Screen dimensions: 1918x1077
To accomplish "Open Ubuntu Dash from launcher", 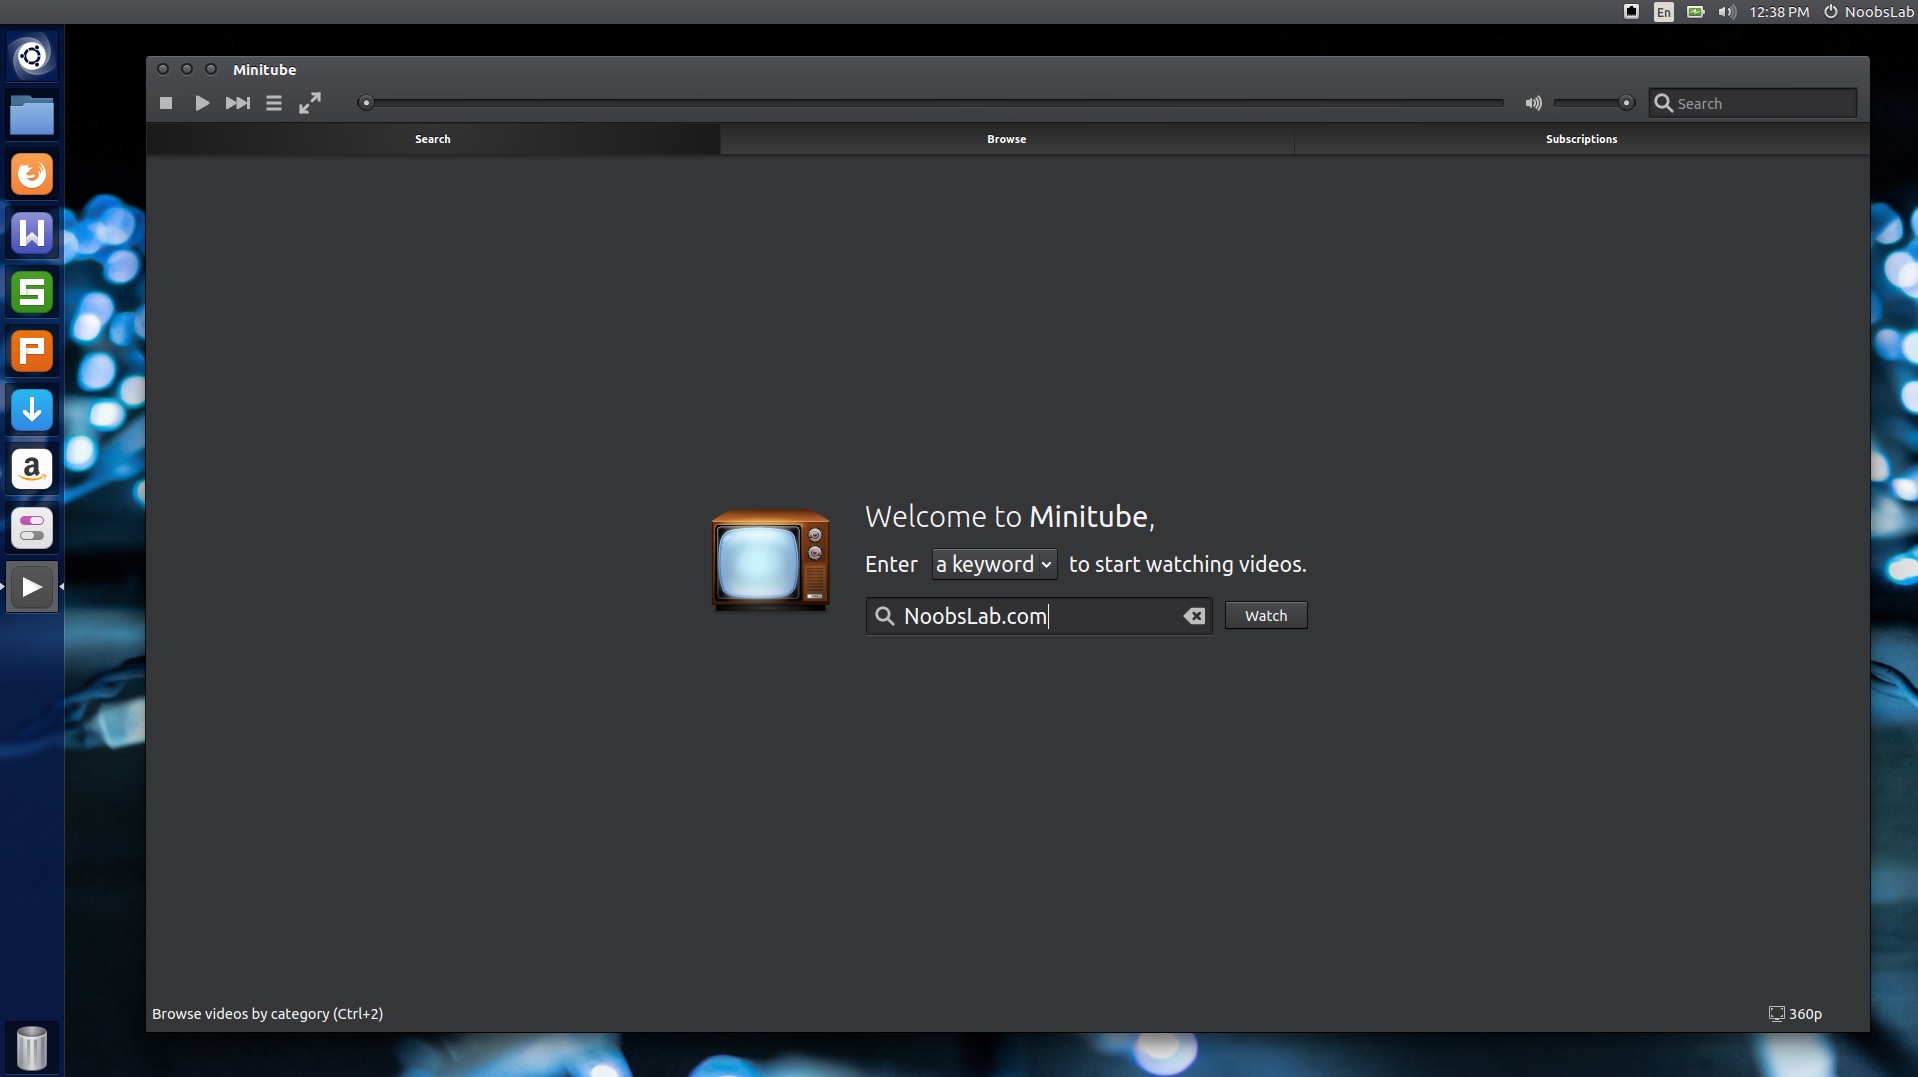I will coord(32,56).
